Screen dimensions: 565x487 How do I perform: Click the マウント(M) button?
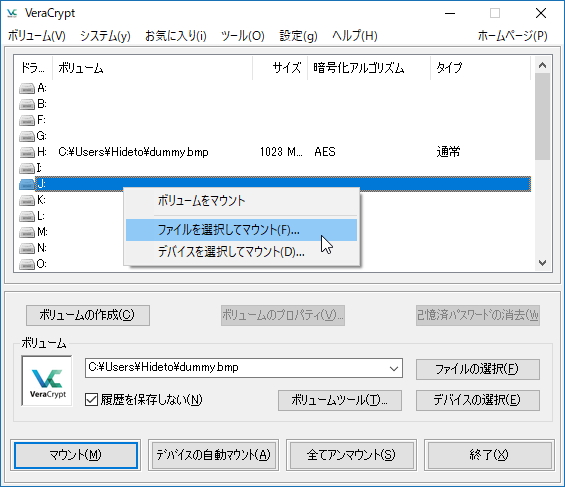point(76,456)
